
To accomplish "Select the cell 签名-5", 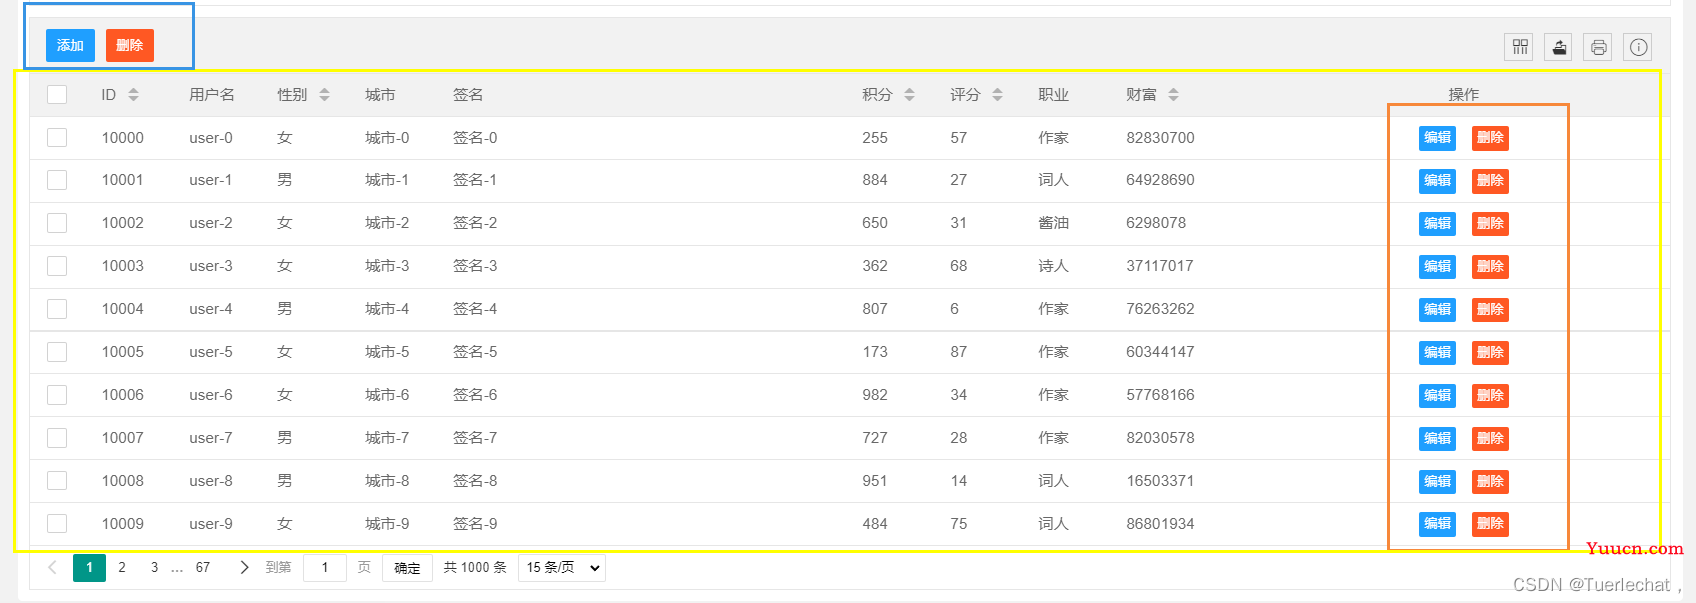I will [x=475, y=352].
